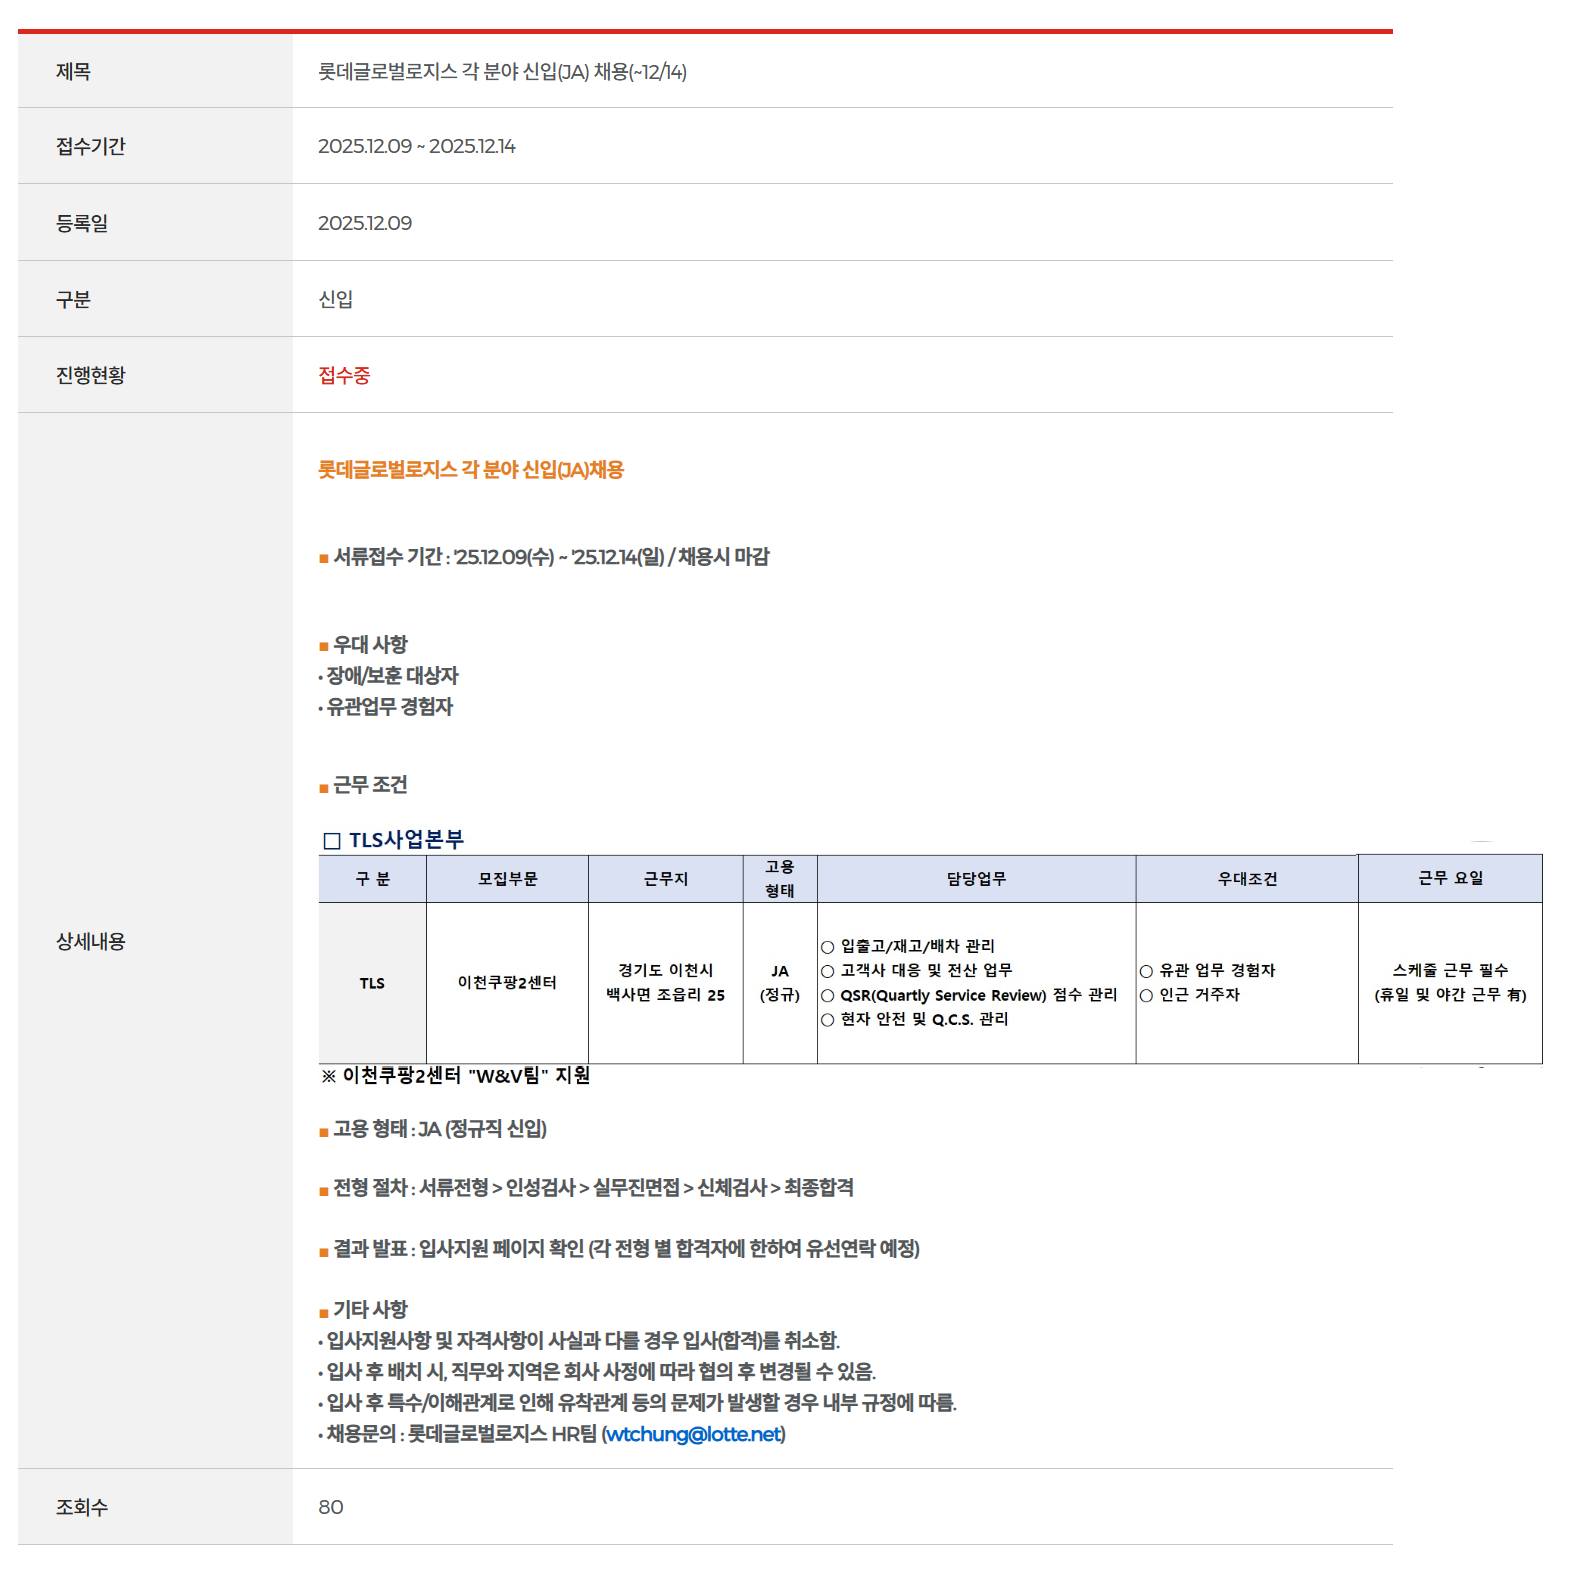Click the circle bullet beside 인근 거주자
The width and height of the screenshot is (1580, 1585).
pyautogui.click(x=1146, y=995)
